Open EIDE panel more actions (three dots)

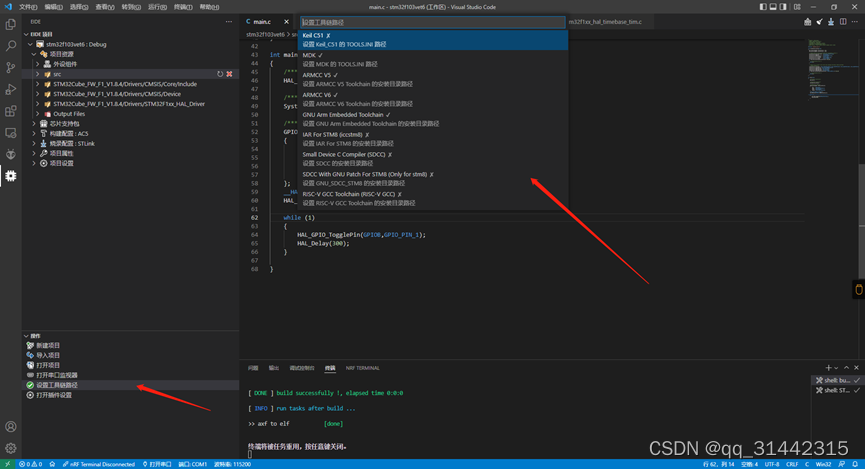[x=229, y=22]
